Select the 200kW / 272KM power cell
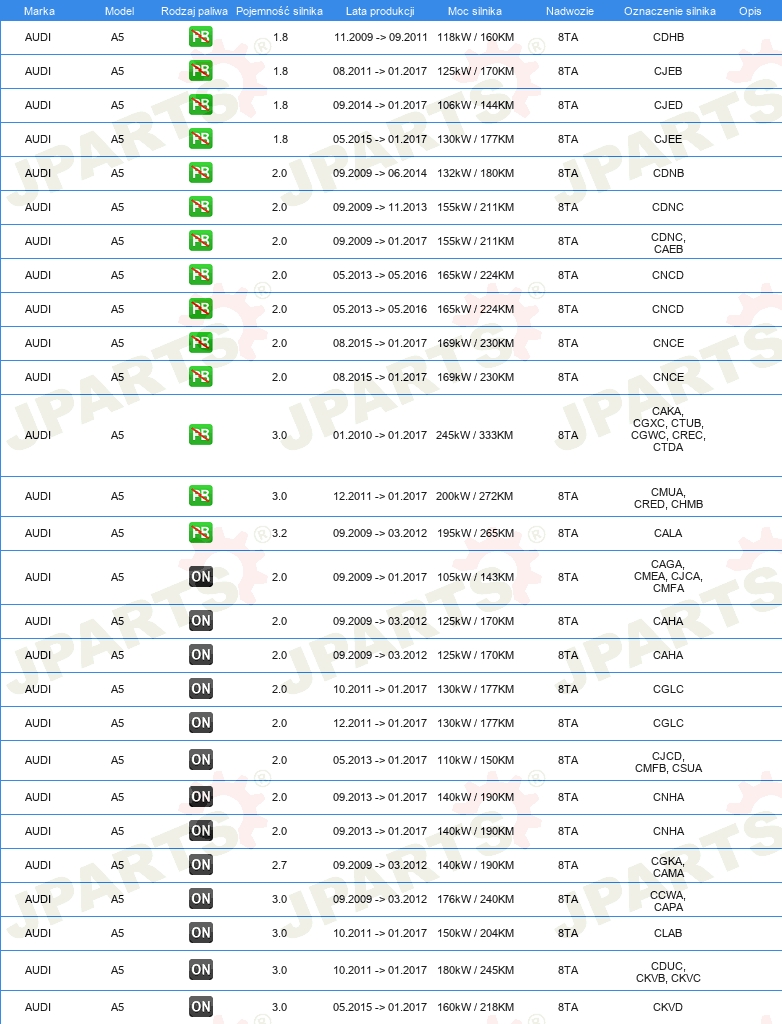Viewport: 782px width, 1024px height. tap(475, 496)
